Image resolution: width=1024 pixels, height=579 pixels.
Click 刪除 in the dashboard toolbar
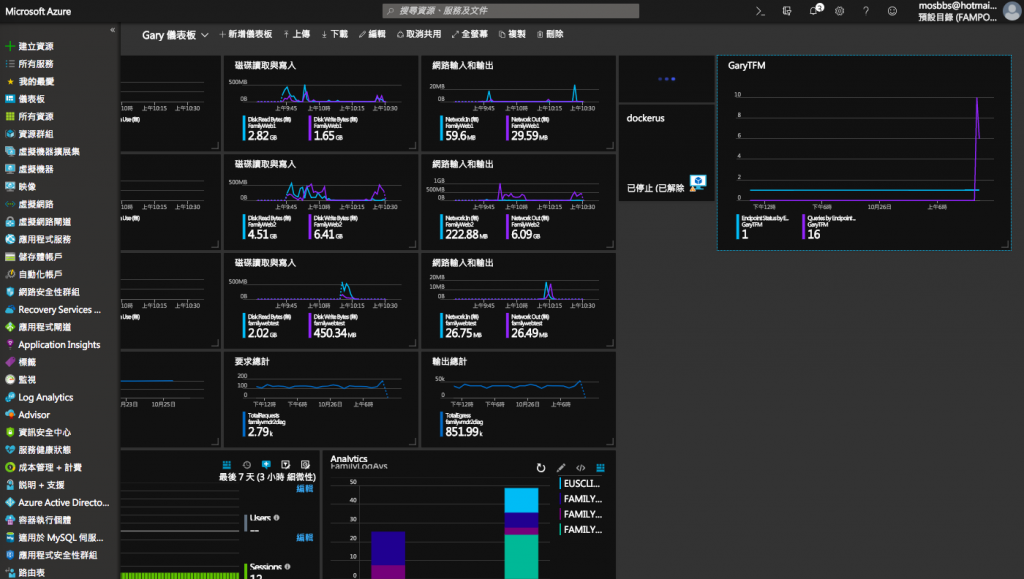(x=550, y=34)
